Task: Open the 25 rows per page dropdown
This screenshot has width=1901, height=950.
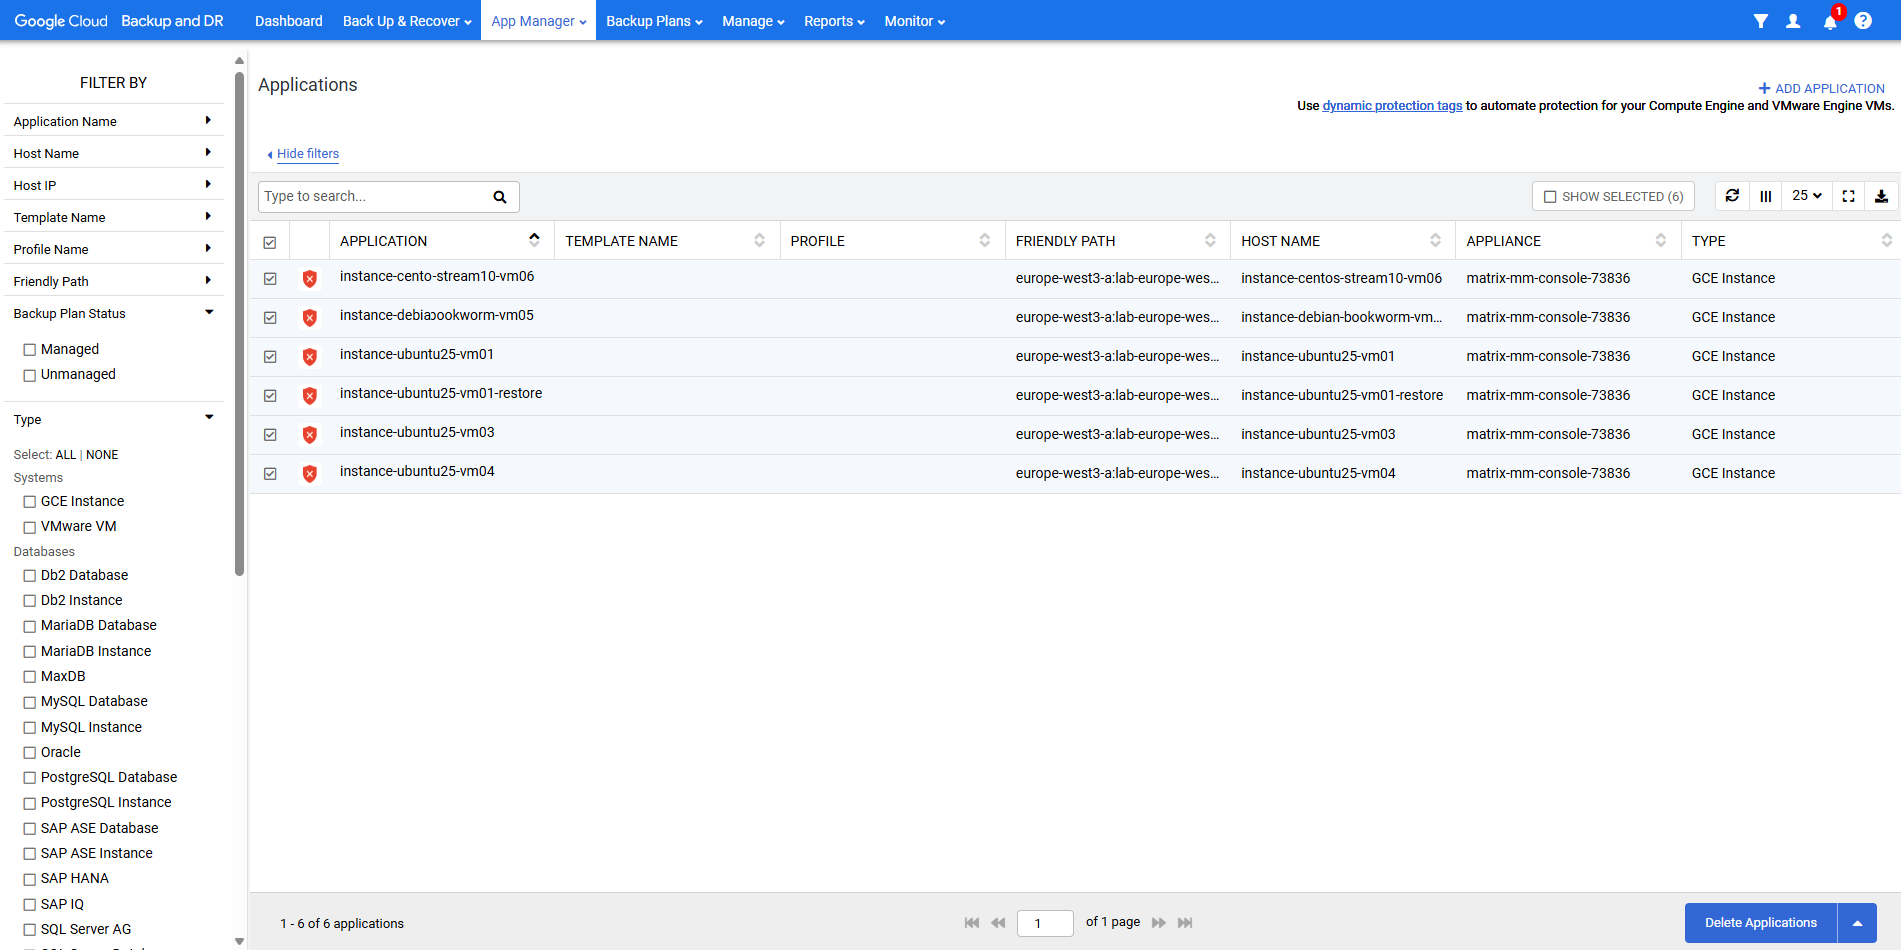Action: [1806, 196]
